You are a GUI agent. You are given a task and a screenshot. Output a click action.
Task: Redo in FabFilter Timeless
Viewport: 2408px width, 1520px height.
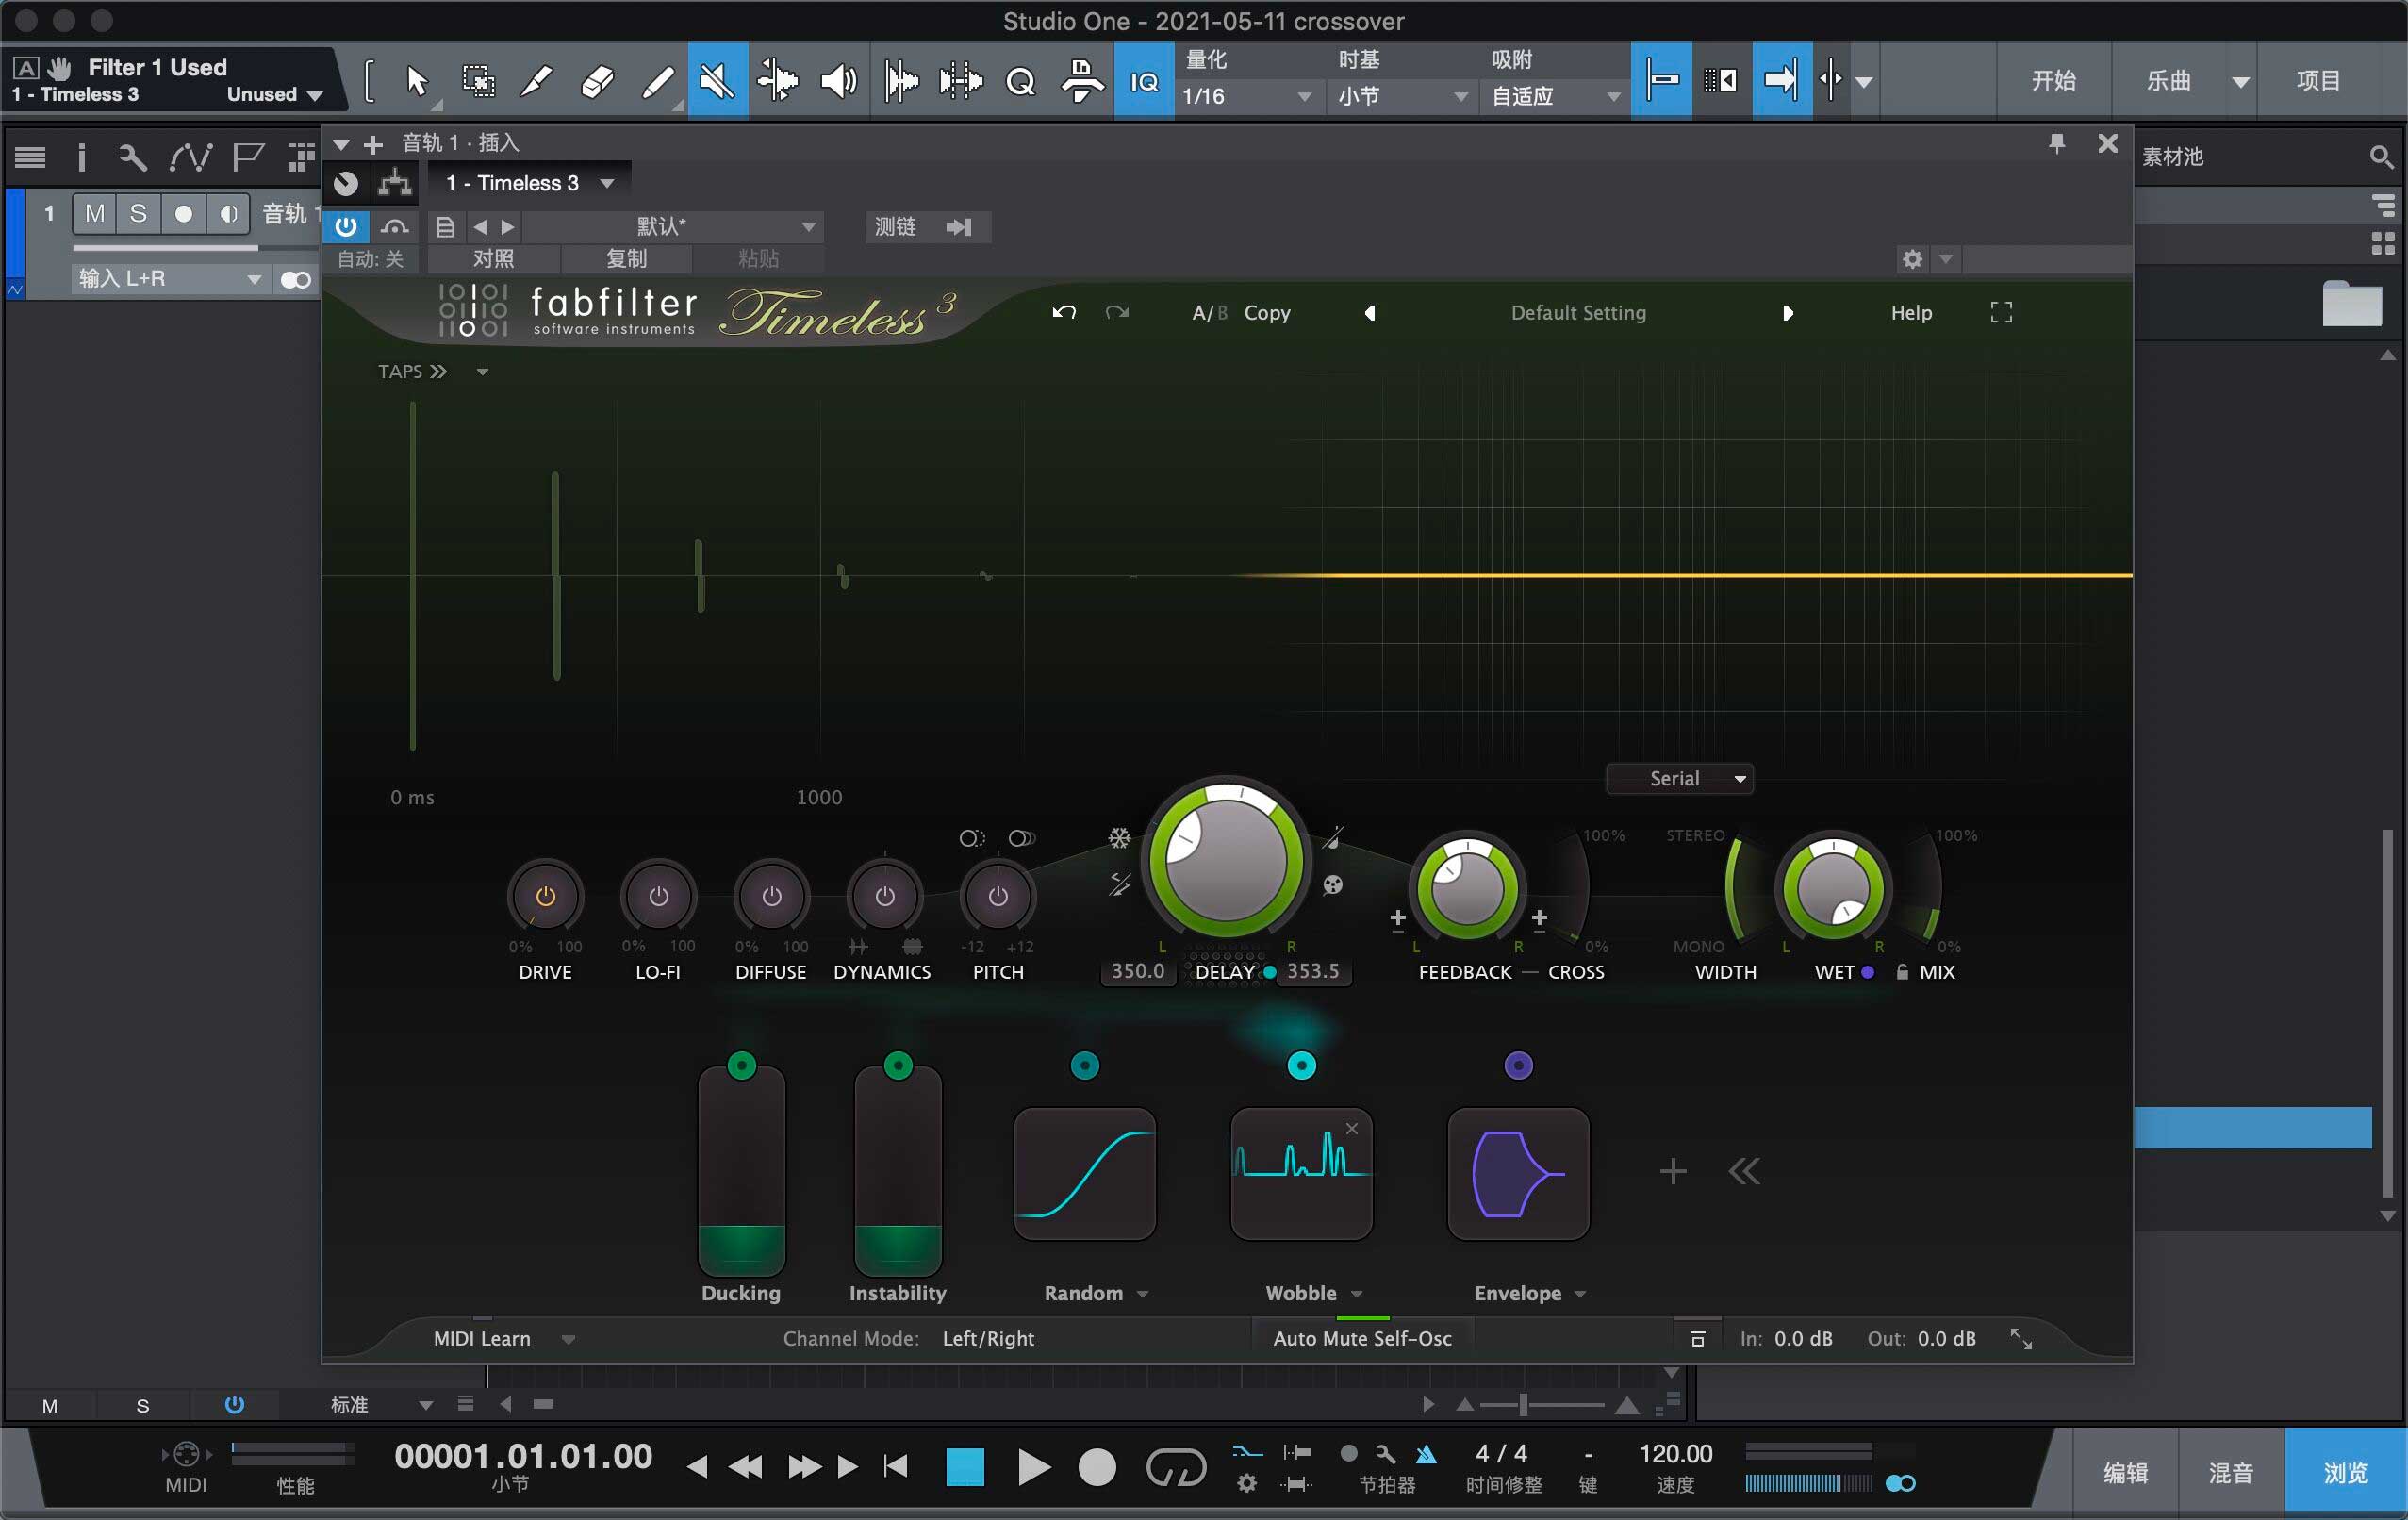pos(1117,312)
